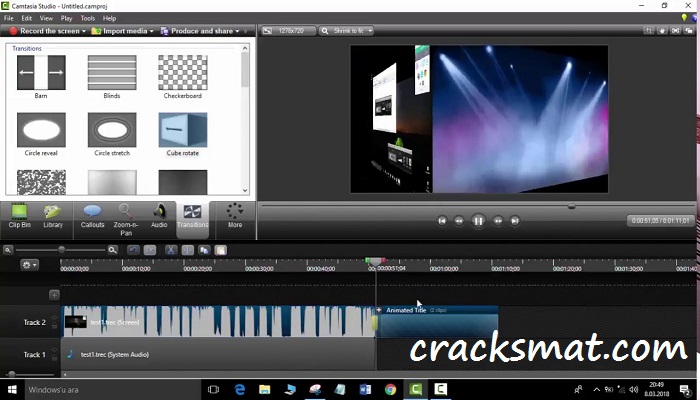Open Google Chrome from the taskbar
The height and width of the screenshot is (400, 700).
pyautogui.click(x=390, y=390)
